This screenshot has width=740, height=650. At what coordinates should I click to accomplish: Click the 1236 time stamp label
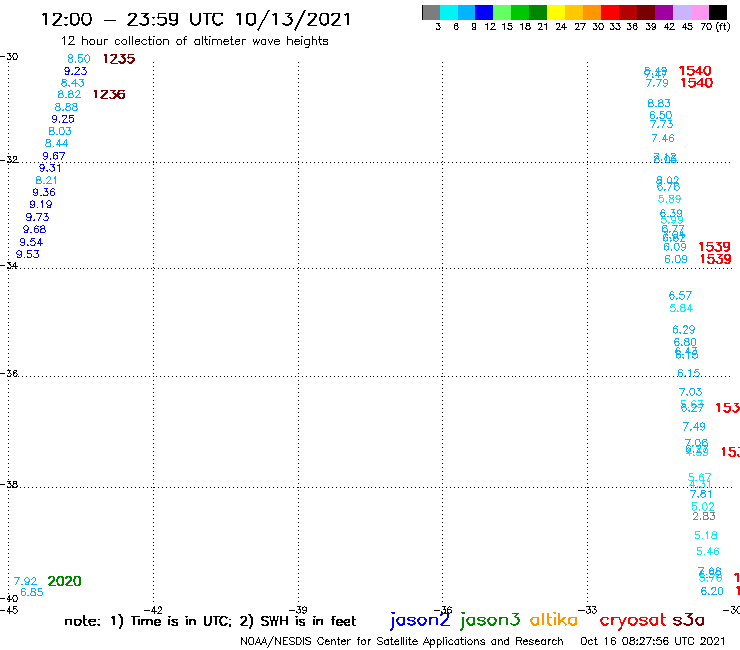pos(109,94)
